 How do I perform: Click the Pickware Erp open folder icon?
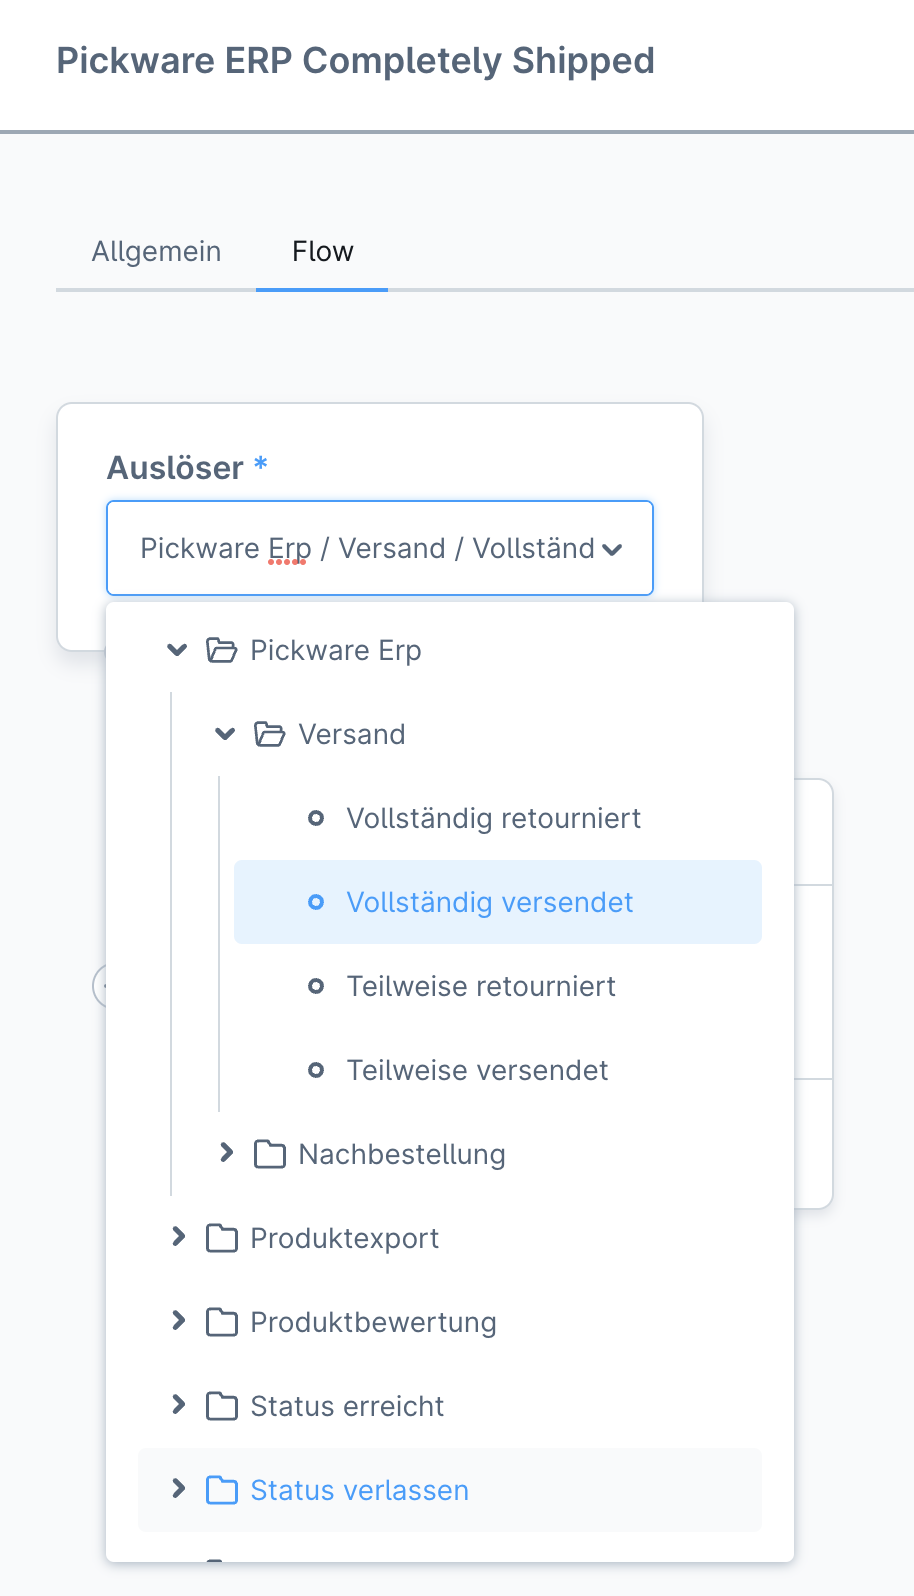pos(221,651)
